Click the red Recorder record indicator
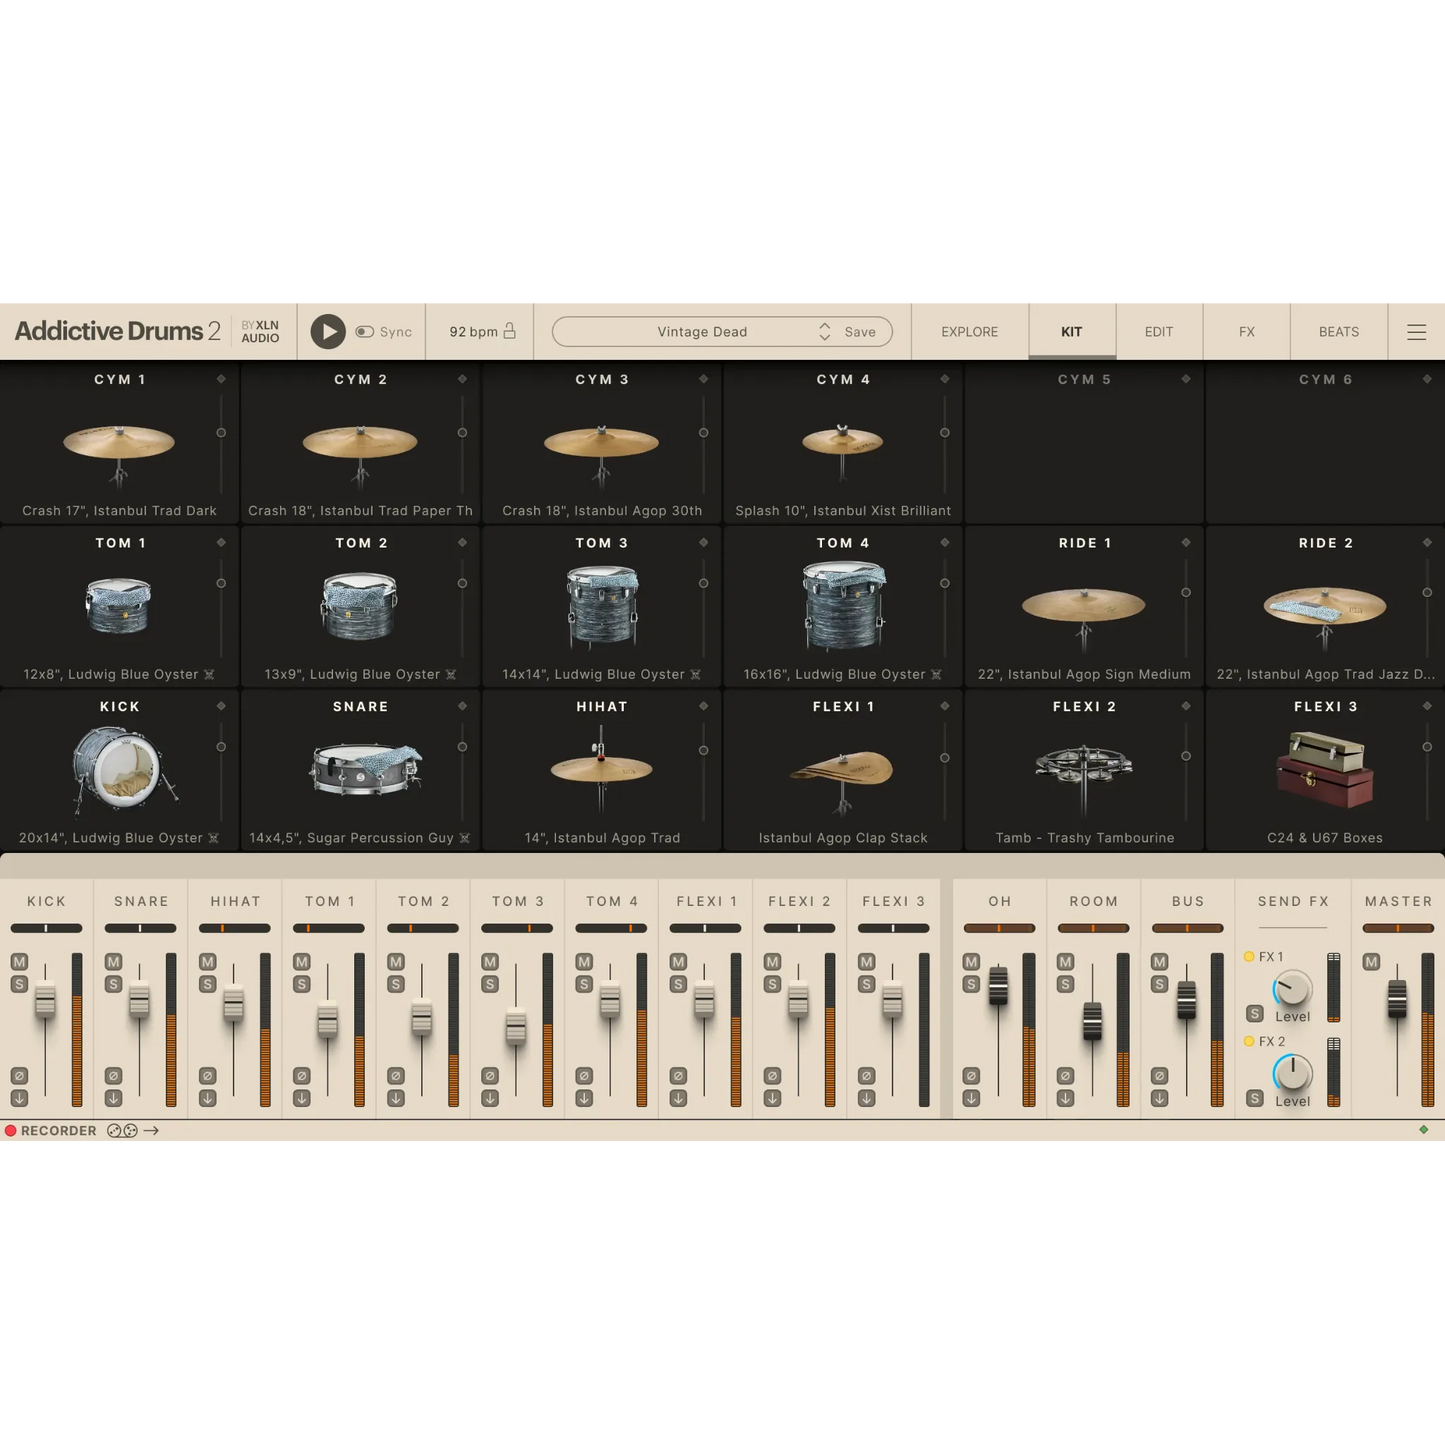This screenshot has height=1445, width=1445. pos(10,1130)
